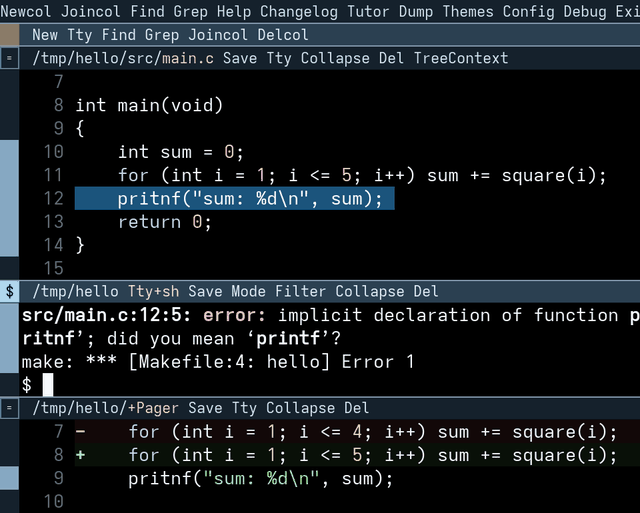Collapse the shell window
Image resolution: width=640 pixels, height=513 pixels.
(370, 291)
